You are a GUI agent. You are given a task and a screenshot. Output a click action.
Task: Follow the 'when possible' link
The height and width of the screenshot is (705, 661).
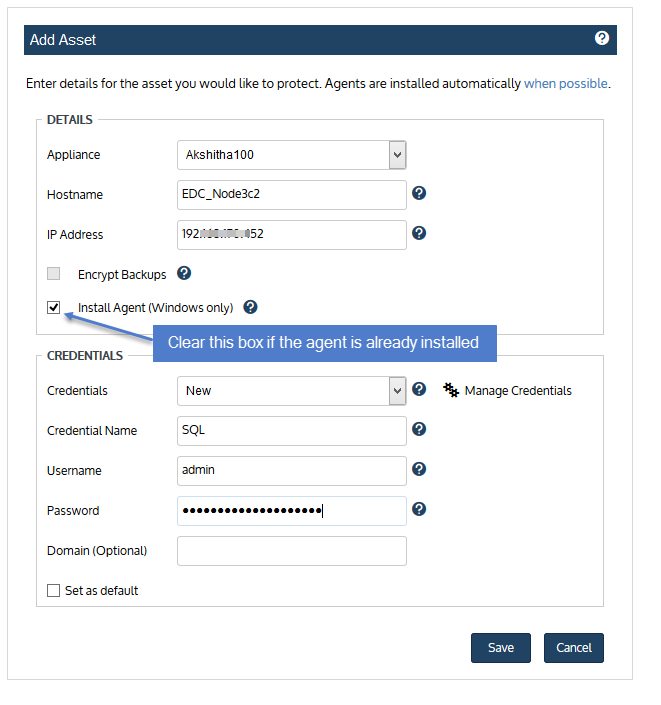[x=566, y=84]
